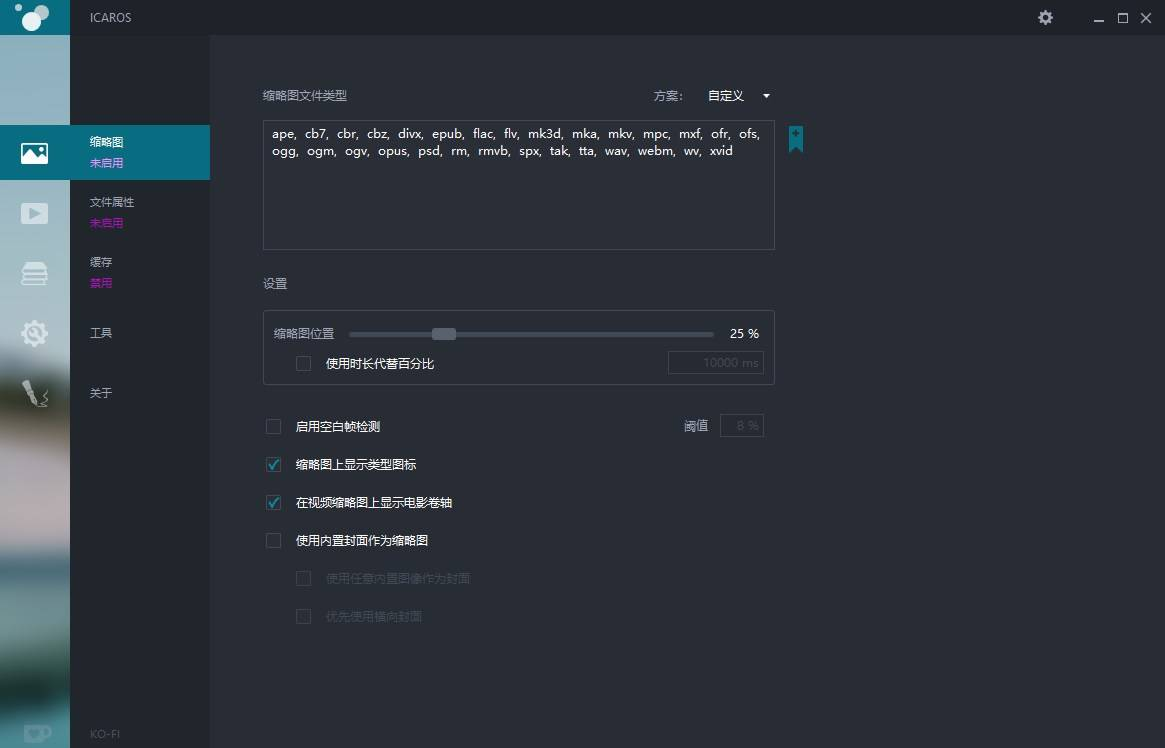Expand the 方案 自定义 dropdown
Screen dimensions: 1165x748
pyautogui.click(x=739, y=96)
